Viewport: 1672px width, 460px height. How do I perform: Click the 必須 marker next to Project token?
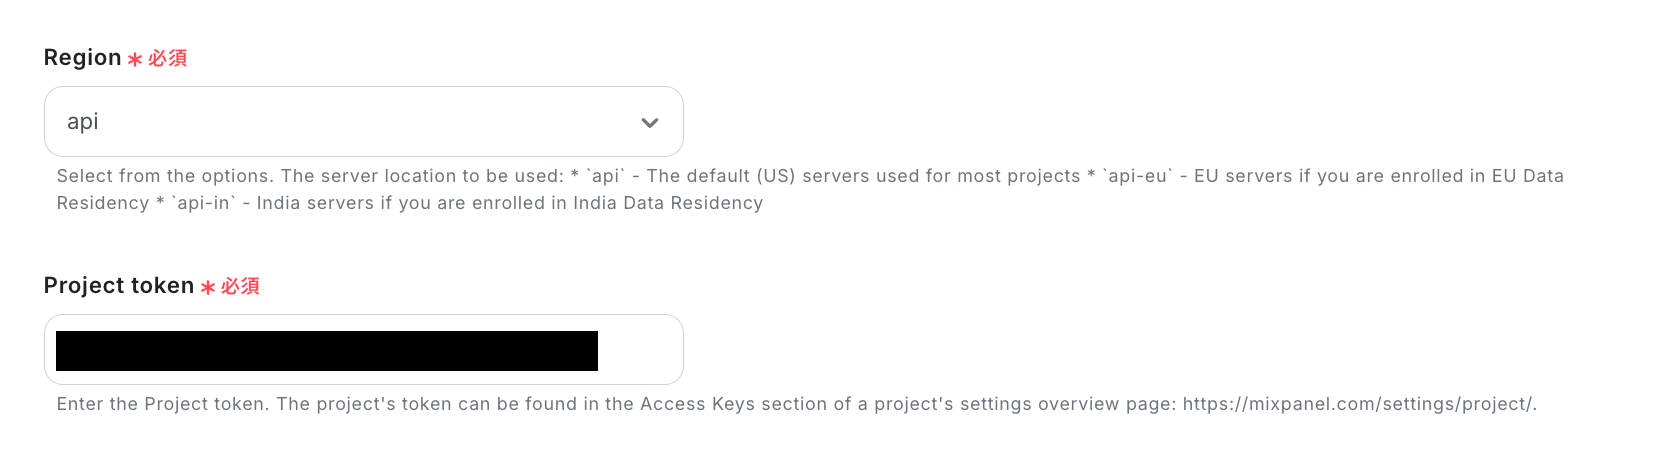coord(241,287)
